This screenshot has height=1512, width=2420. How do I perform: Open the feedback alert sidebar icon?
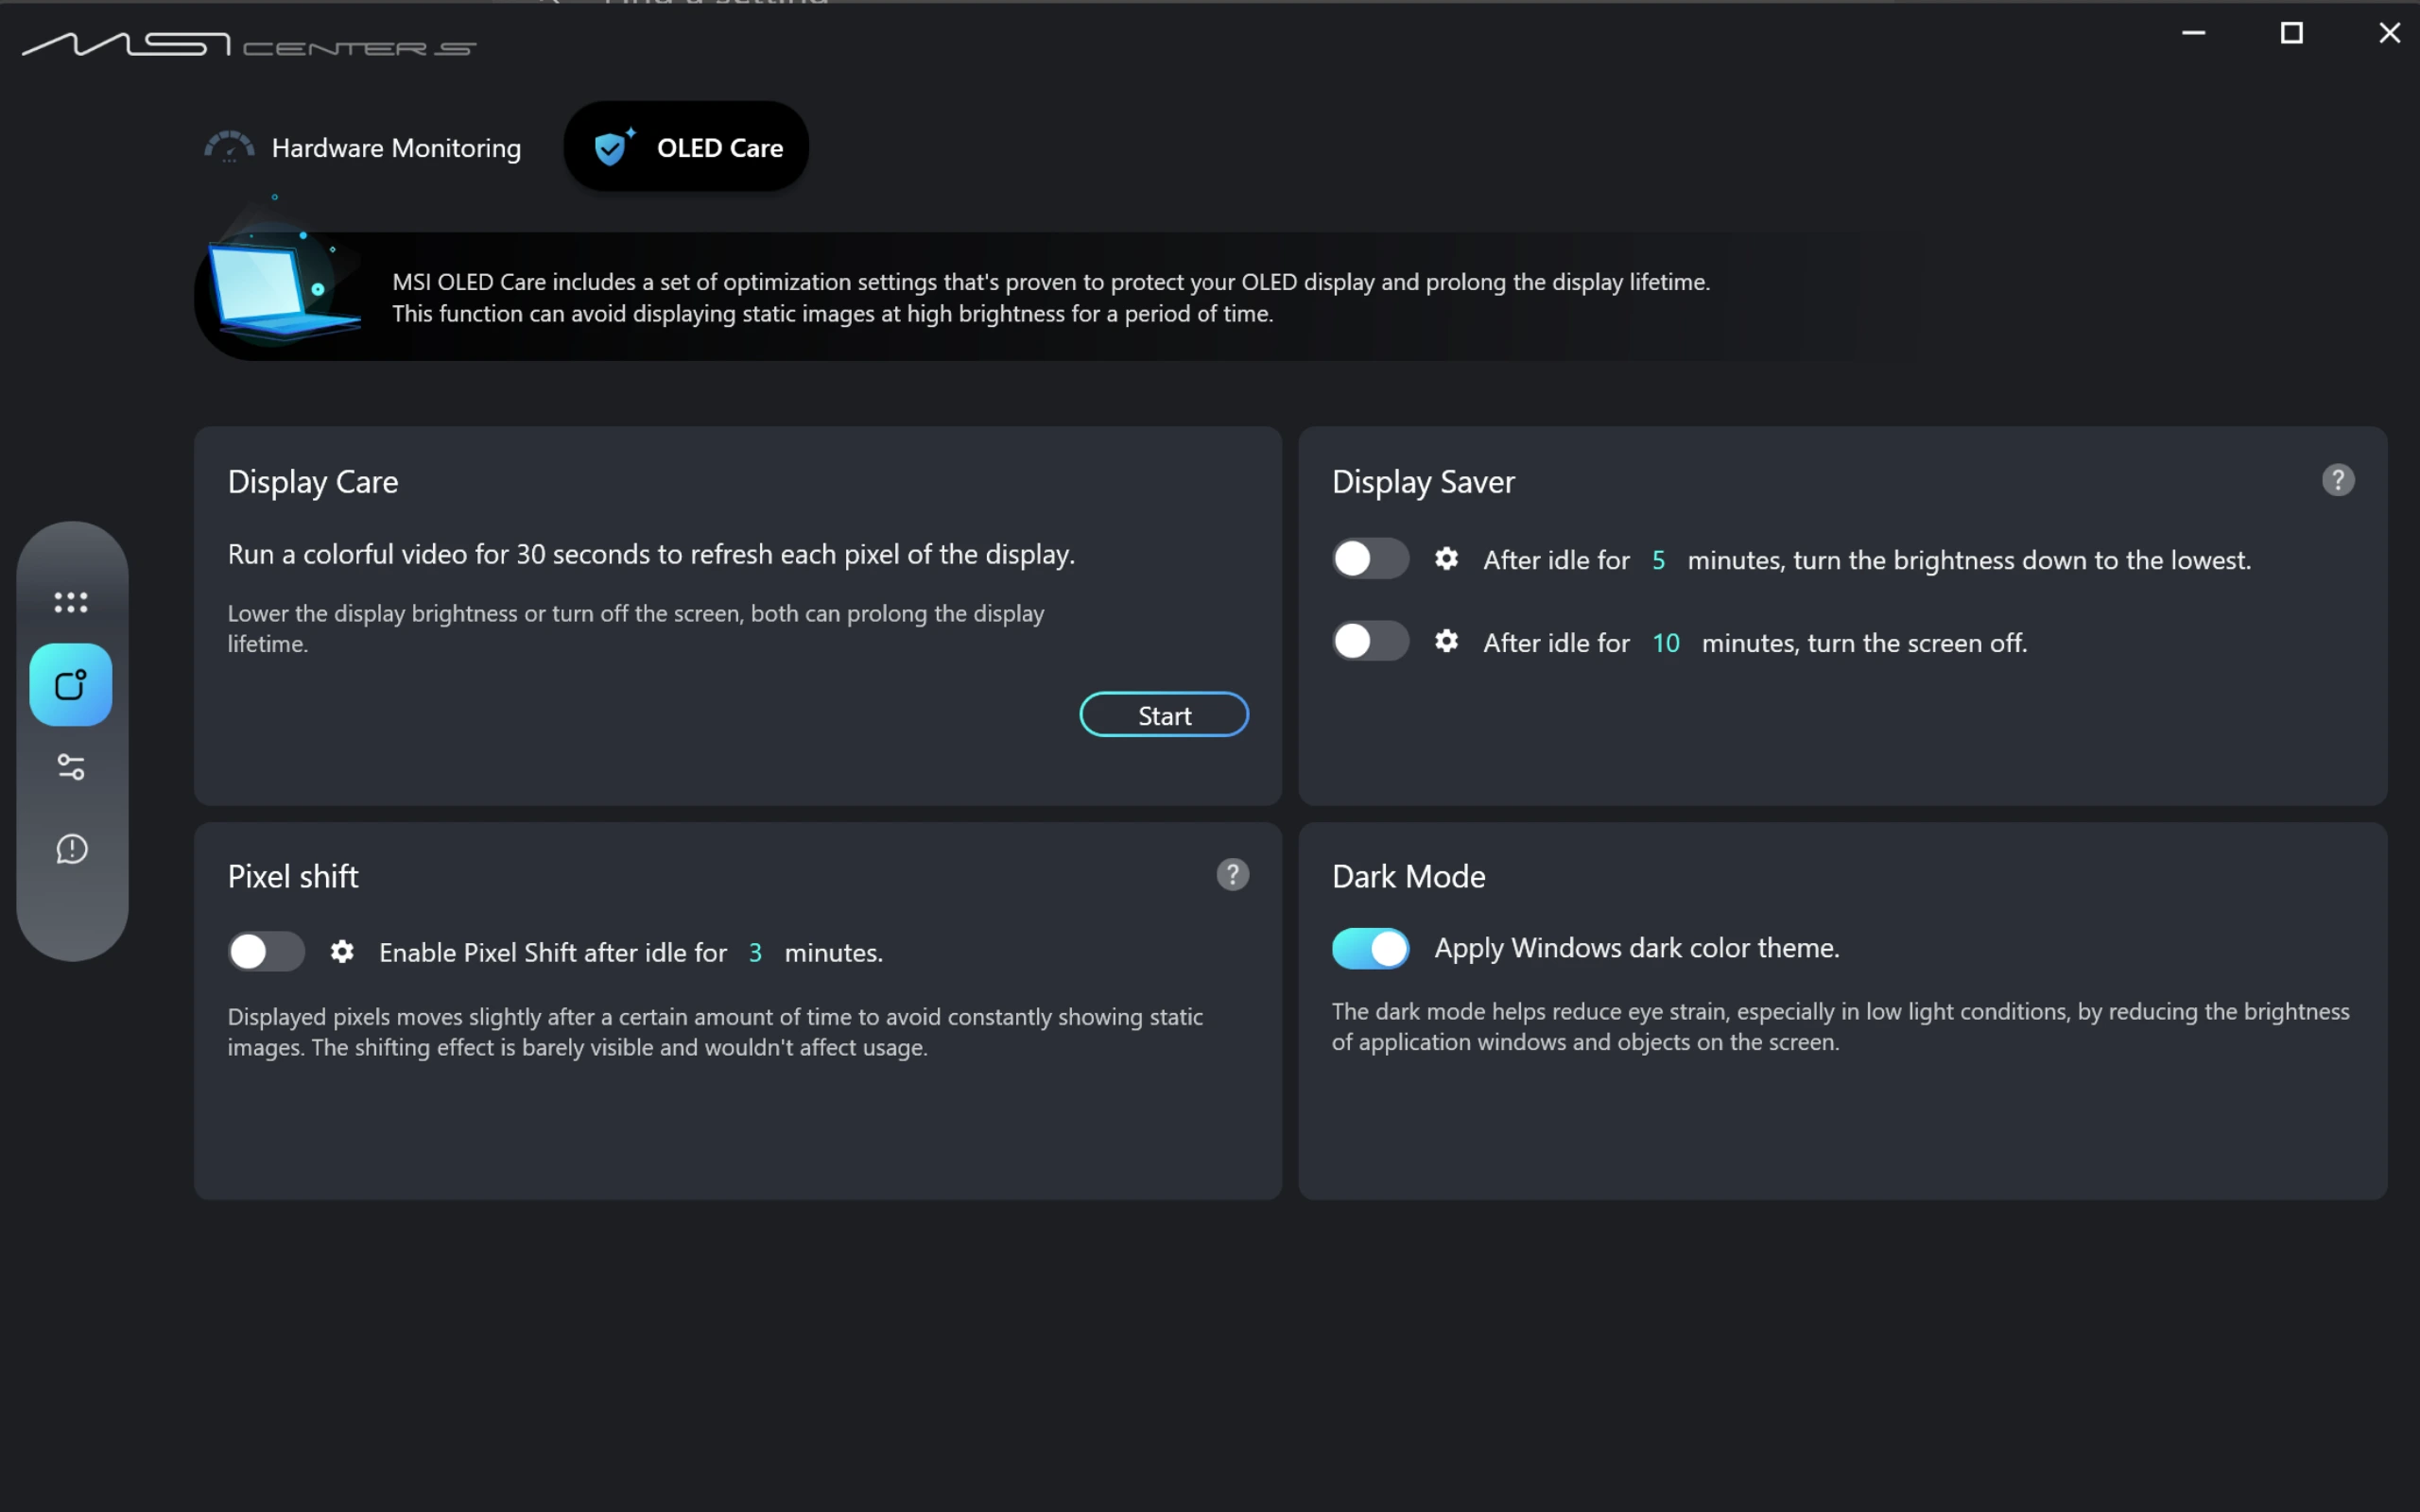tap(71, 849)
